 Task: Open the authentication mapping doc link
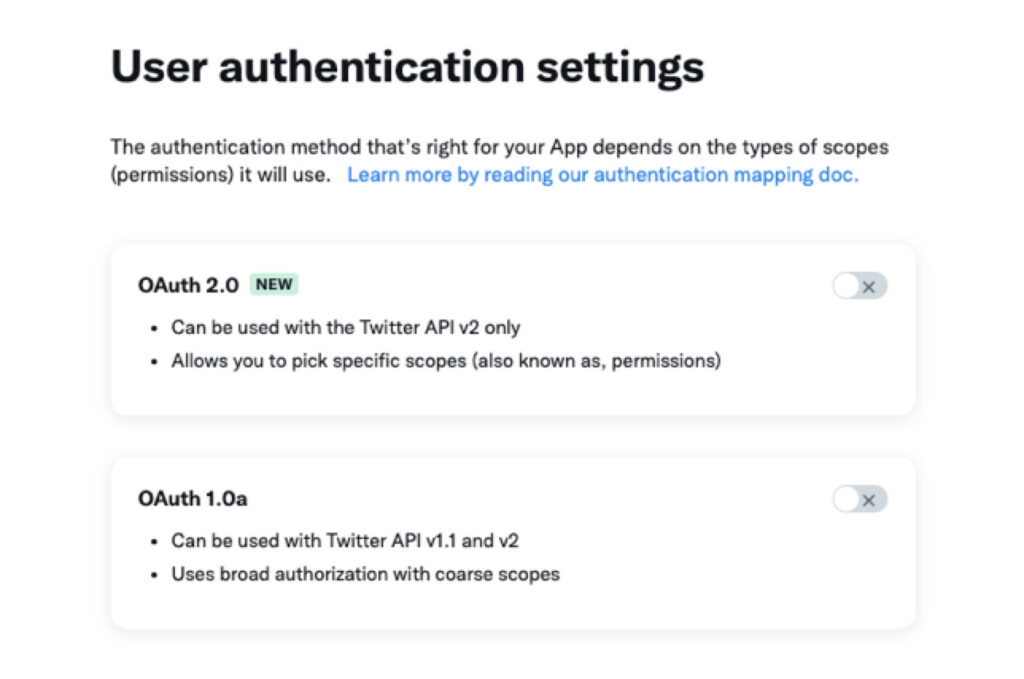pyautogui.click(x=602, y=175)
